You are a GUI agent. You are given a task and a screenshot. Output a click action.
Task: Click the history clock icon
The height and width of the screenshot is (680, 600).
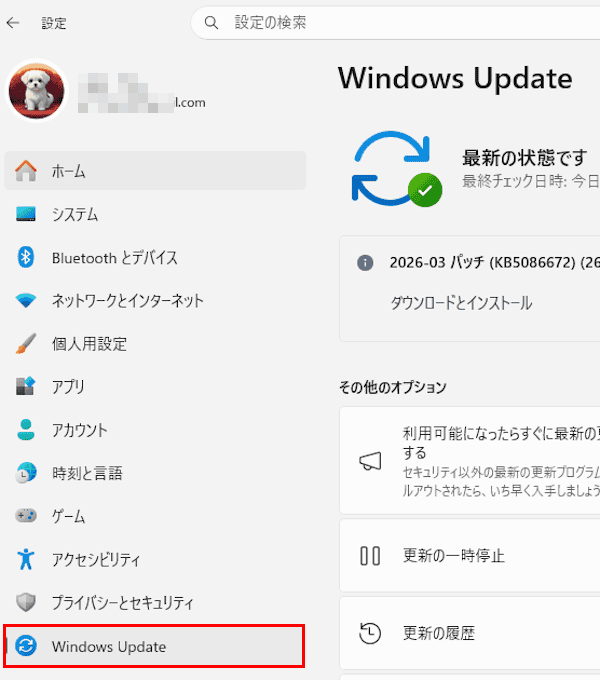(370, 633)
